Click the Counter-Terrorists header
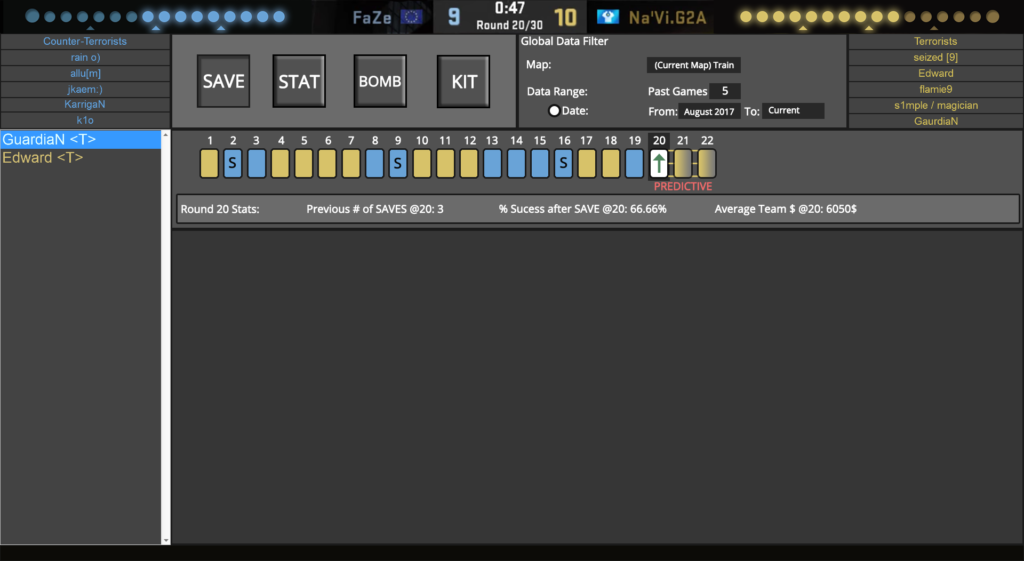The image size is (1024, 561). (86, 41)
